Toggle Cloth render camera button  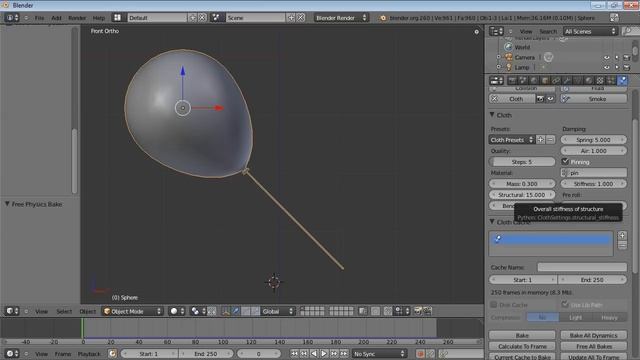click(x=540, y=99)
